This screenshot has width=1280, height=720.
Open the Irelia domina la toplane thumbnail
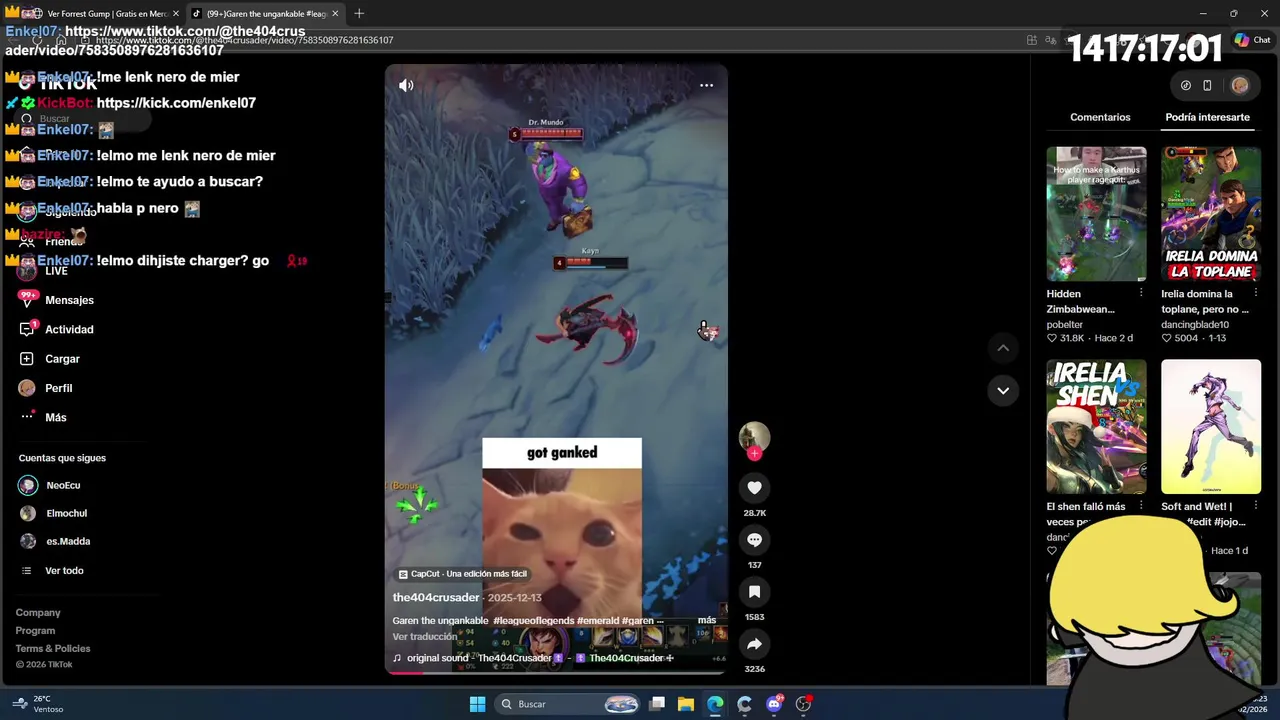1211,214
